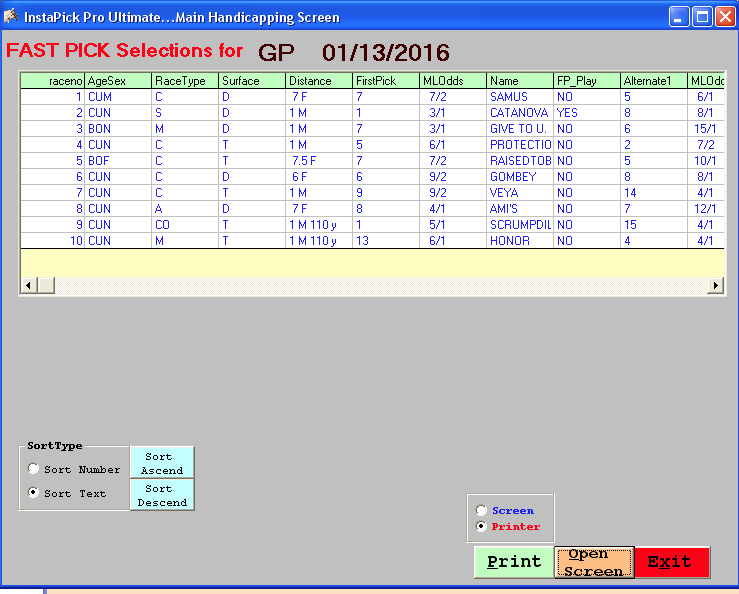Screen dimensions: 739x594
Task: Click the Sort Ascend button
Action: [x=162, y=462]
